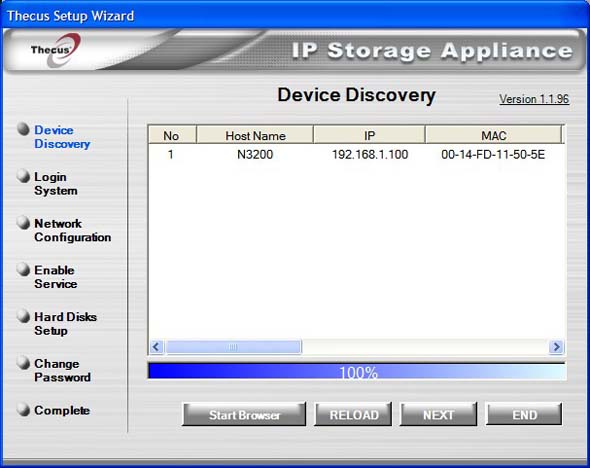The width and height of the screenshot is (590, 468).
Task: Select the N3200 device row
Action: [x=356, y=154]
